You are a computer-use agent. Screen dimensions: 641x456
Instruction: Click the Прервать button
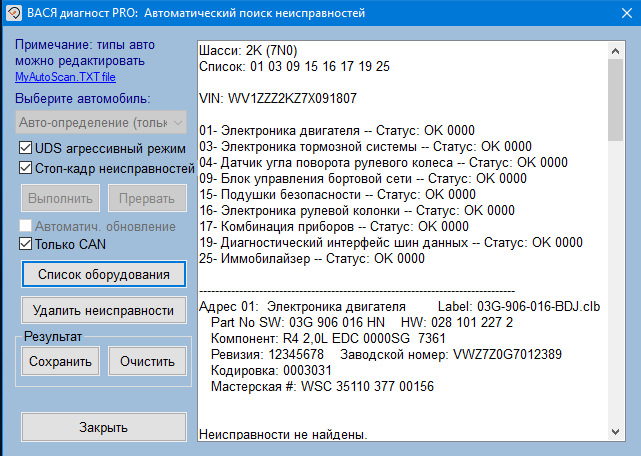(x=147, y=198)
